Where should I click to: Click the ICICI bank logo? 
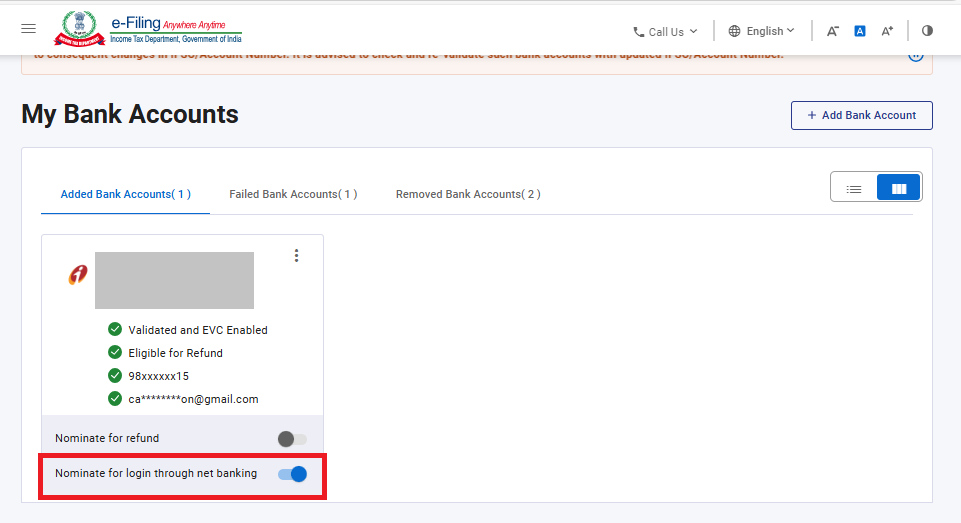[77, 275]
